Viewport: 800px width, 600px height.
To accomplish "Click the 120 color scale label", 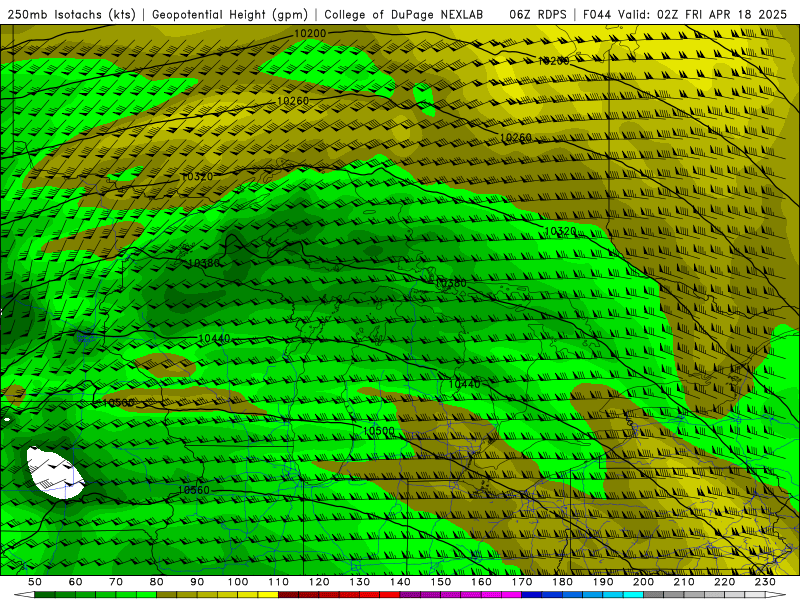I will [x=319, y=582].
